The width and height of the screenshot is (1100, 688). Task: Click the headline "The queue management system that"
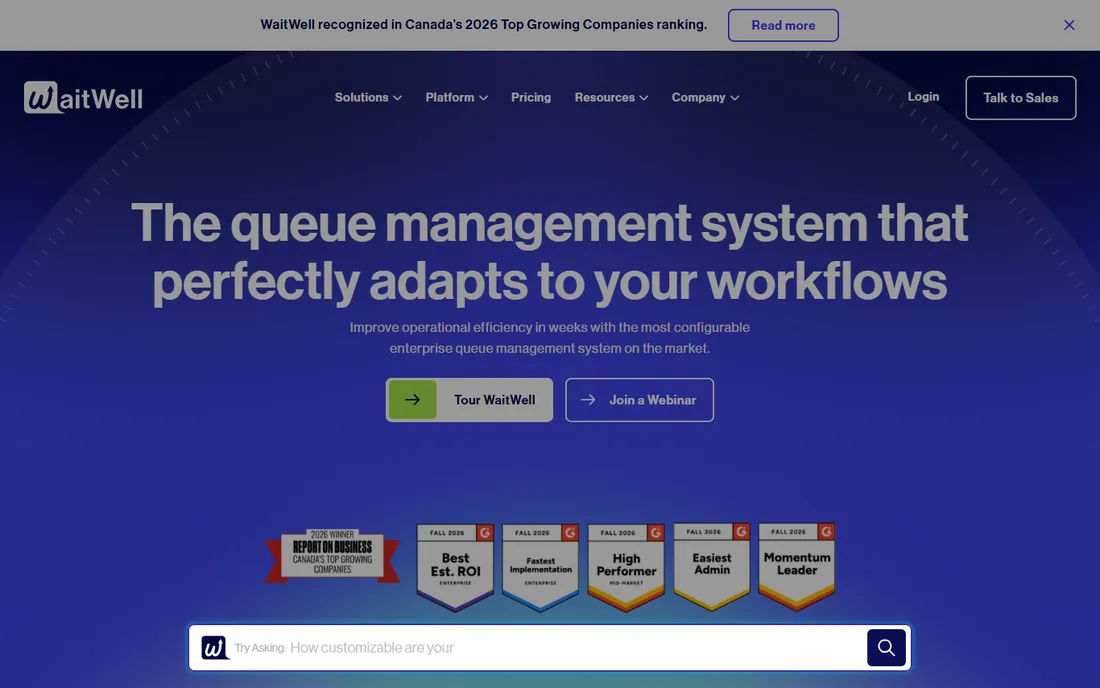[549, 223]
